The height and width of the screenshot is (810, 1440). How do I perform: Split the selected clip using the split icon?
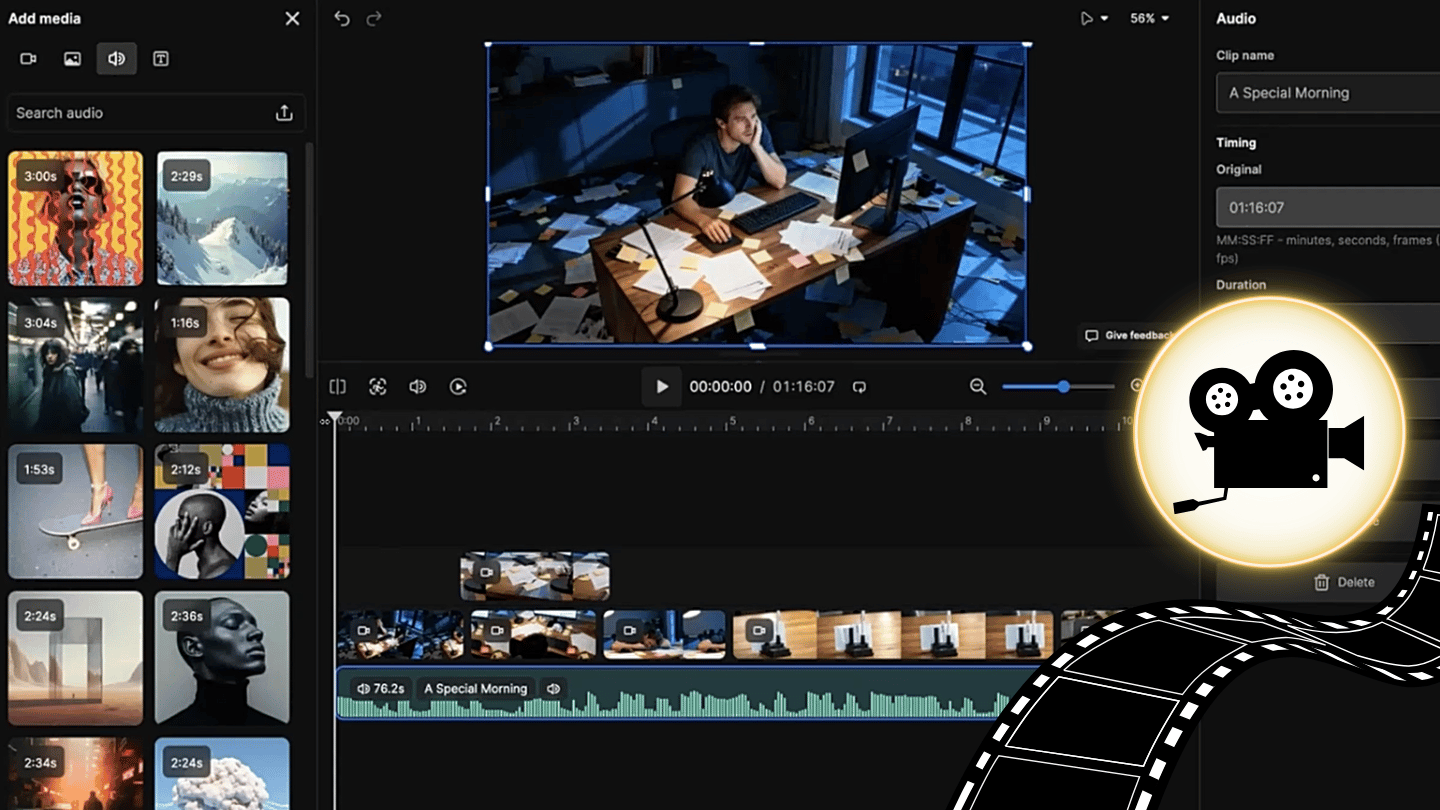pyautogui.click(x=337, y=386)
